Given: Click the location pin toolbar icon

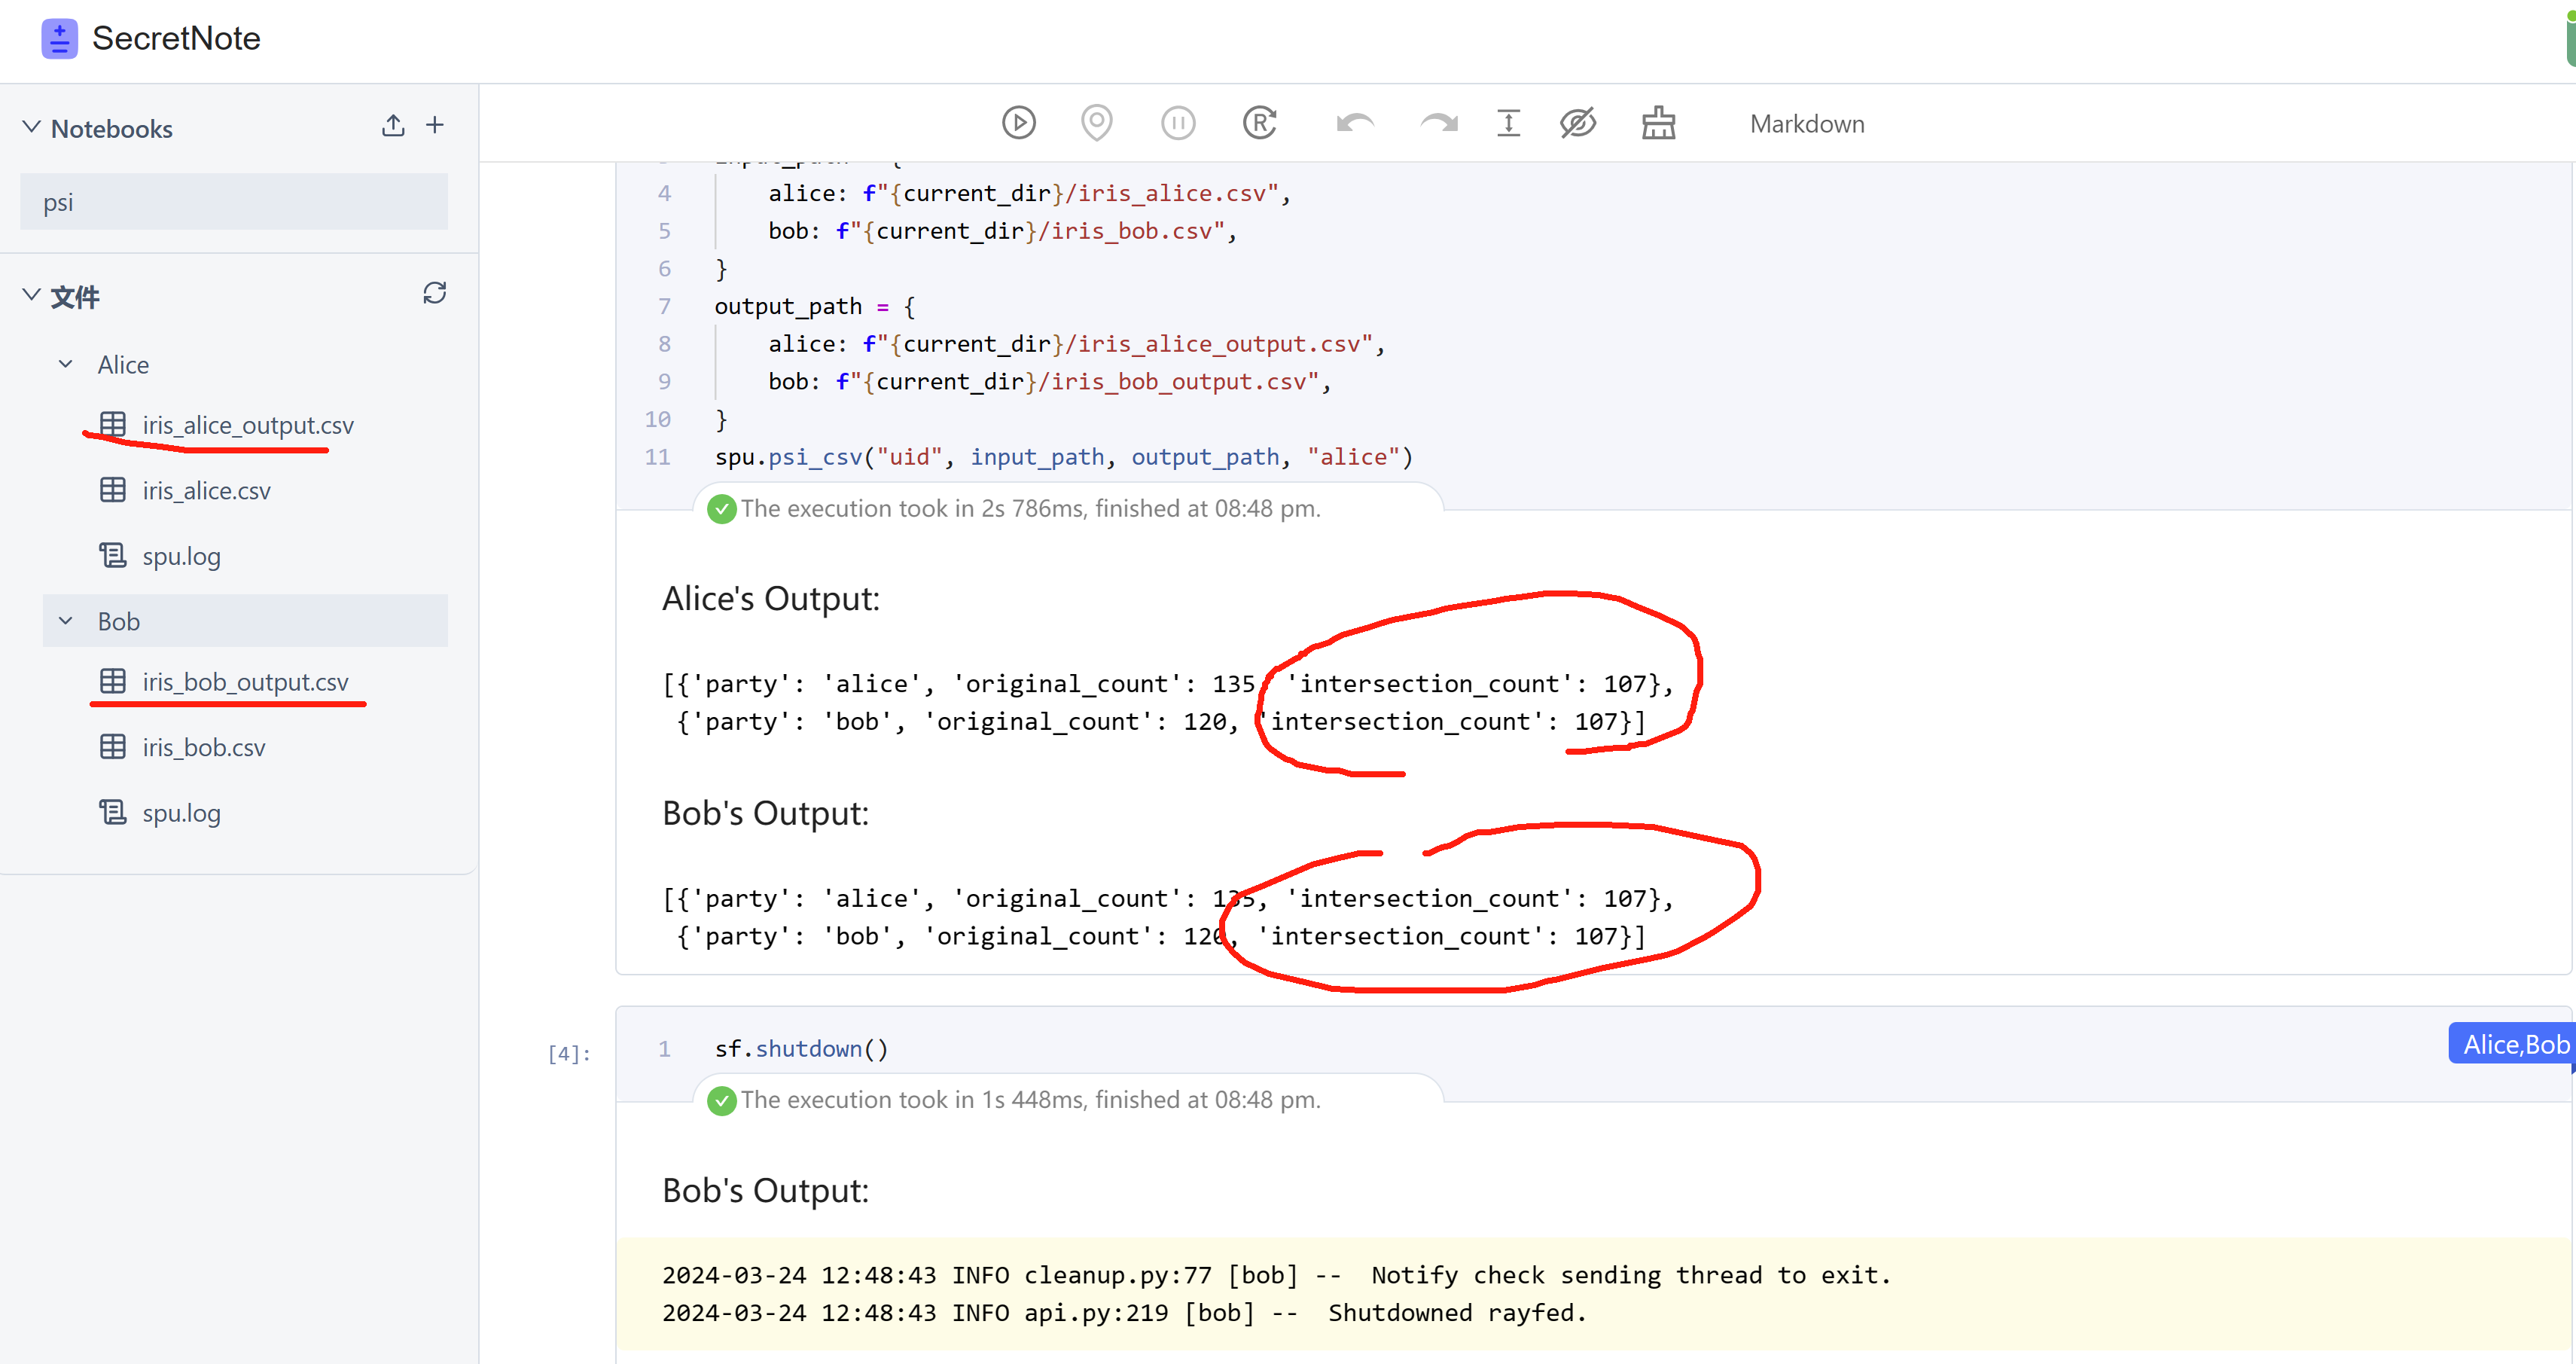Looking at the screenshot, I should [1097, 123].
